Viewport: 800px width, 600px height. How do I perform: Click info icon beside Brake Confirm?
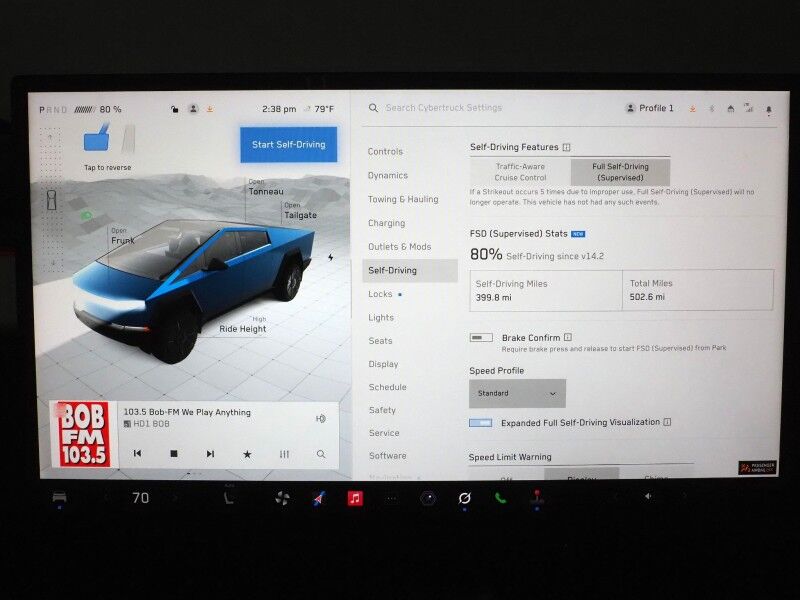[x=568, y=337]
